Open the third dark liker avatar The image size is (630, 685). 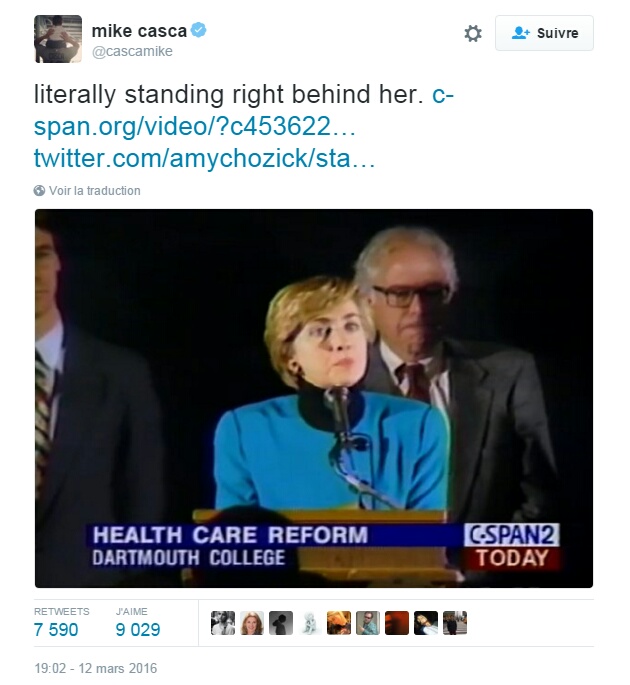(280, 623)
